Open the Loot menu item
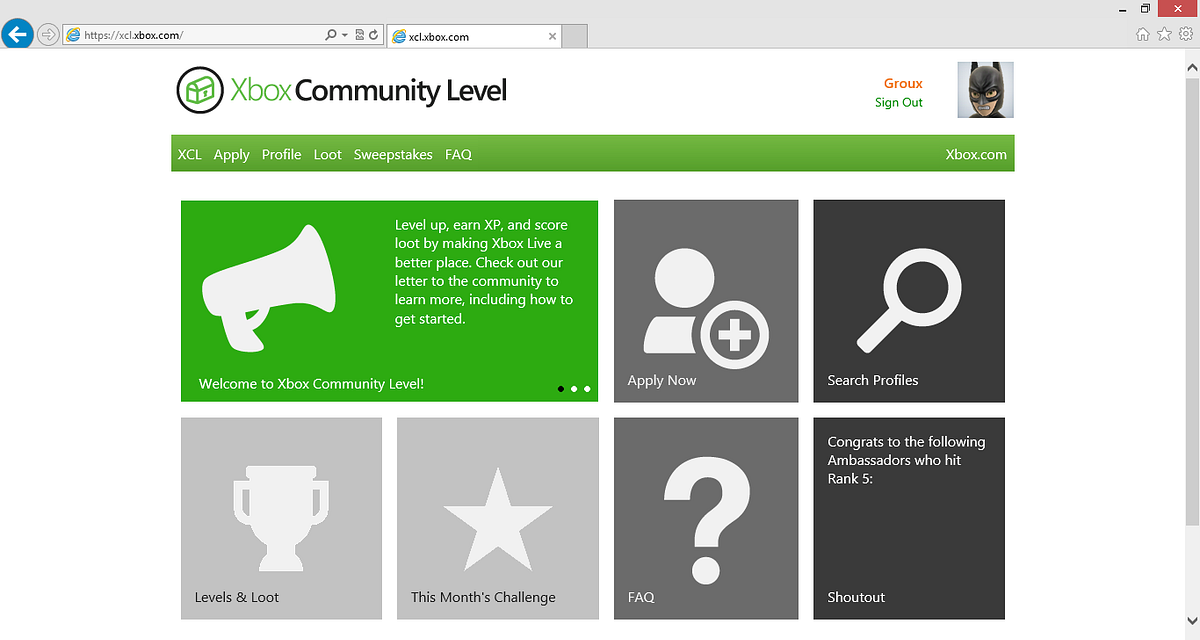Viewport: 1200px width, 640px height. point(327,154)
